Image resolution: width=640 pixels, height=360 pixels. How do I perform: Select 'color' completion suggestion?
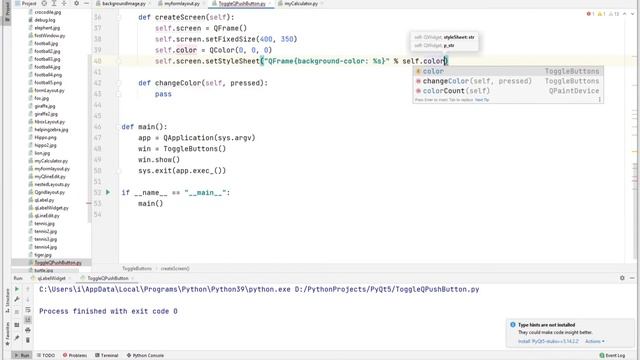pos(508,71)
